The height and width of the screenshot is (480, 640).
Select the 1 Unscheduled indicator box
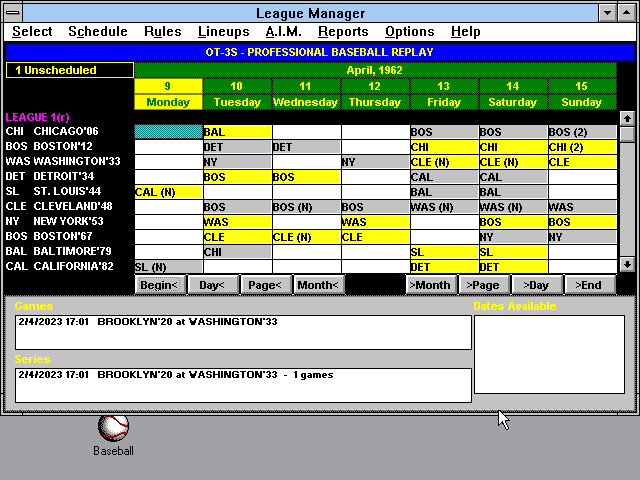click(69, 70)
